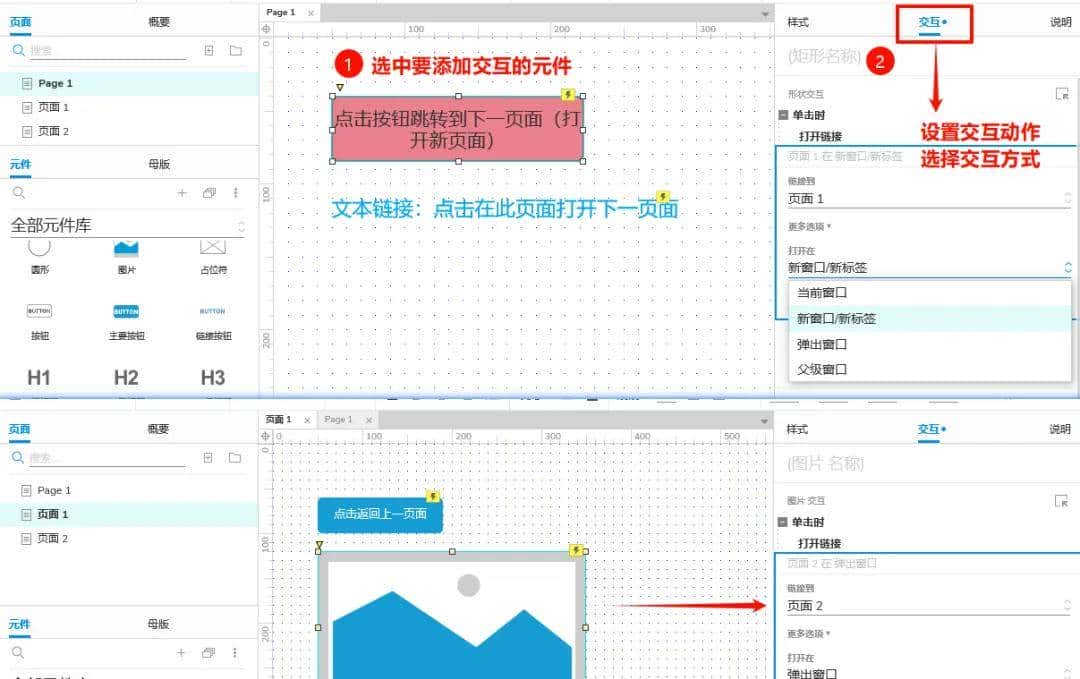Click the search magnifier icon in 页面 panel
Screen dimensions: 1080x679
(20, 49)
